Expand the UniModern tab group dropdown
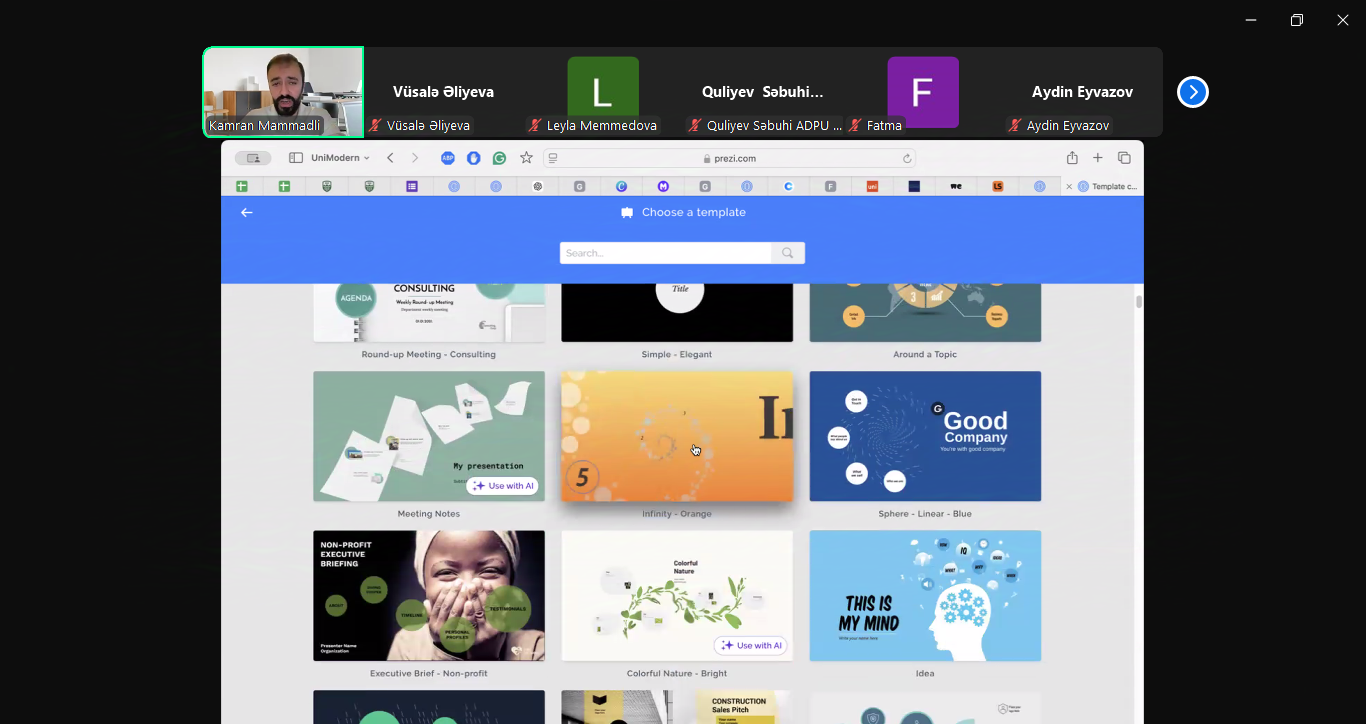1366x724 pixels. click(x=340, y=158)
